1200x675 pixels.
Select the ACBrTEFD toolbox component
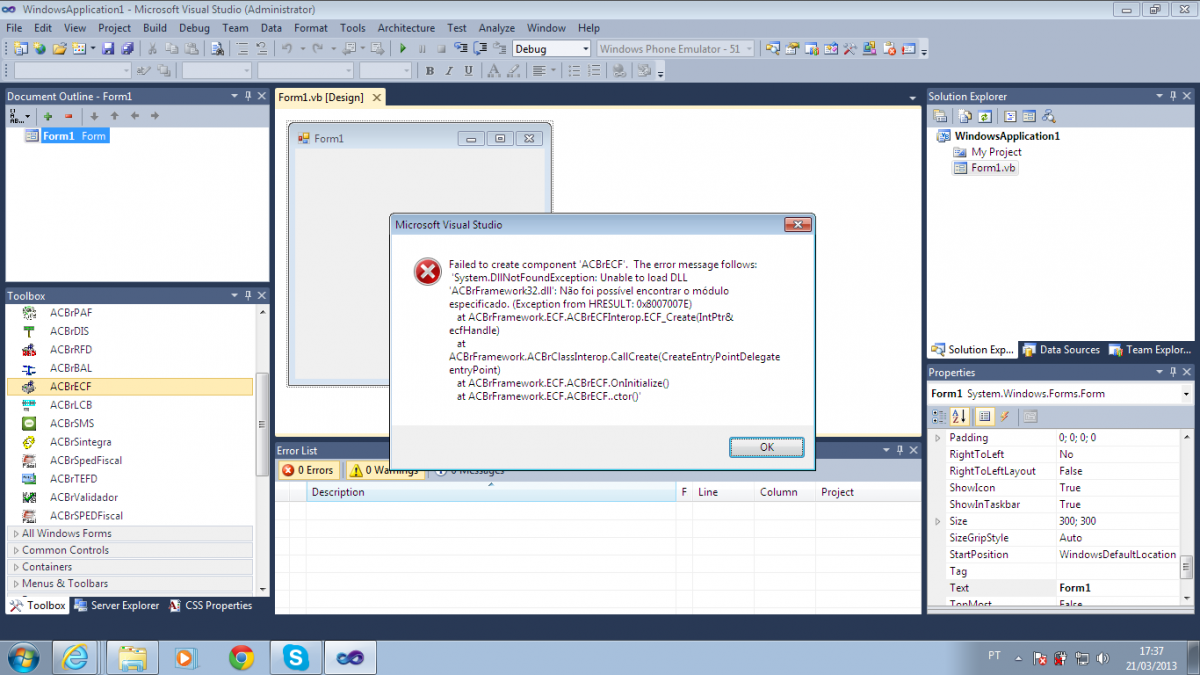point(130,479)
